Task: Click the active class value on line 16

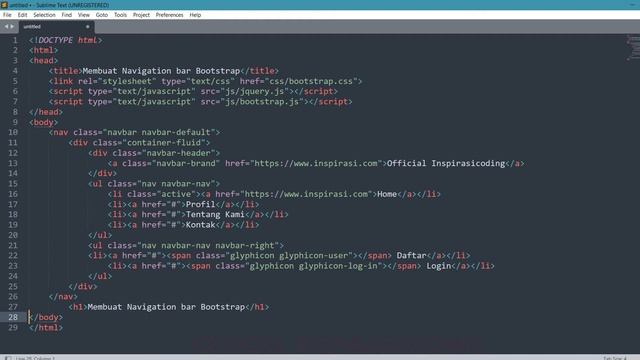Action: point(176,194)
